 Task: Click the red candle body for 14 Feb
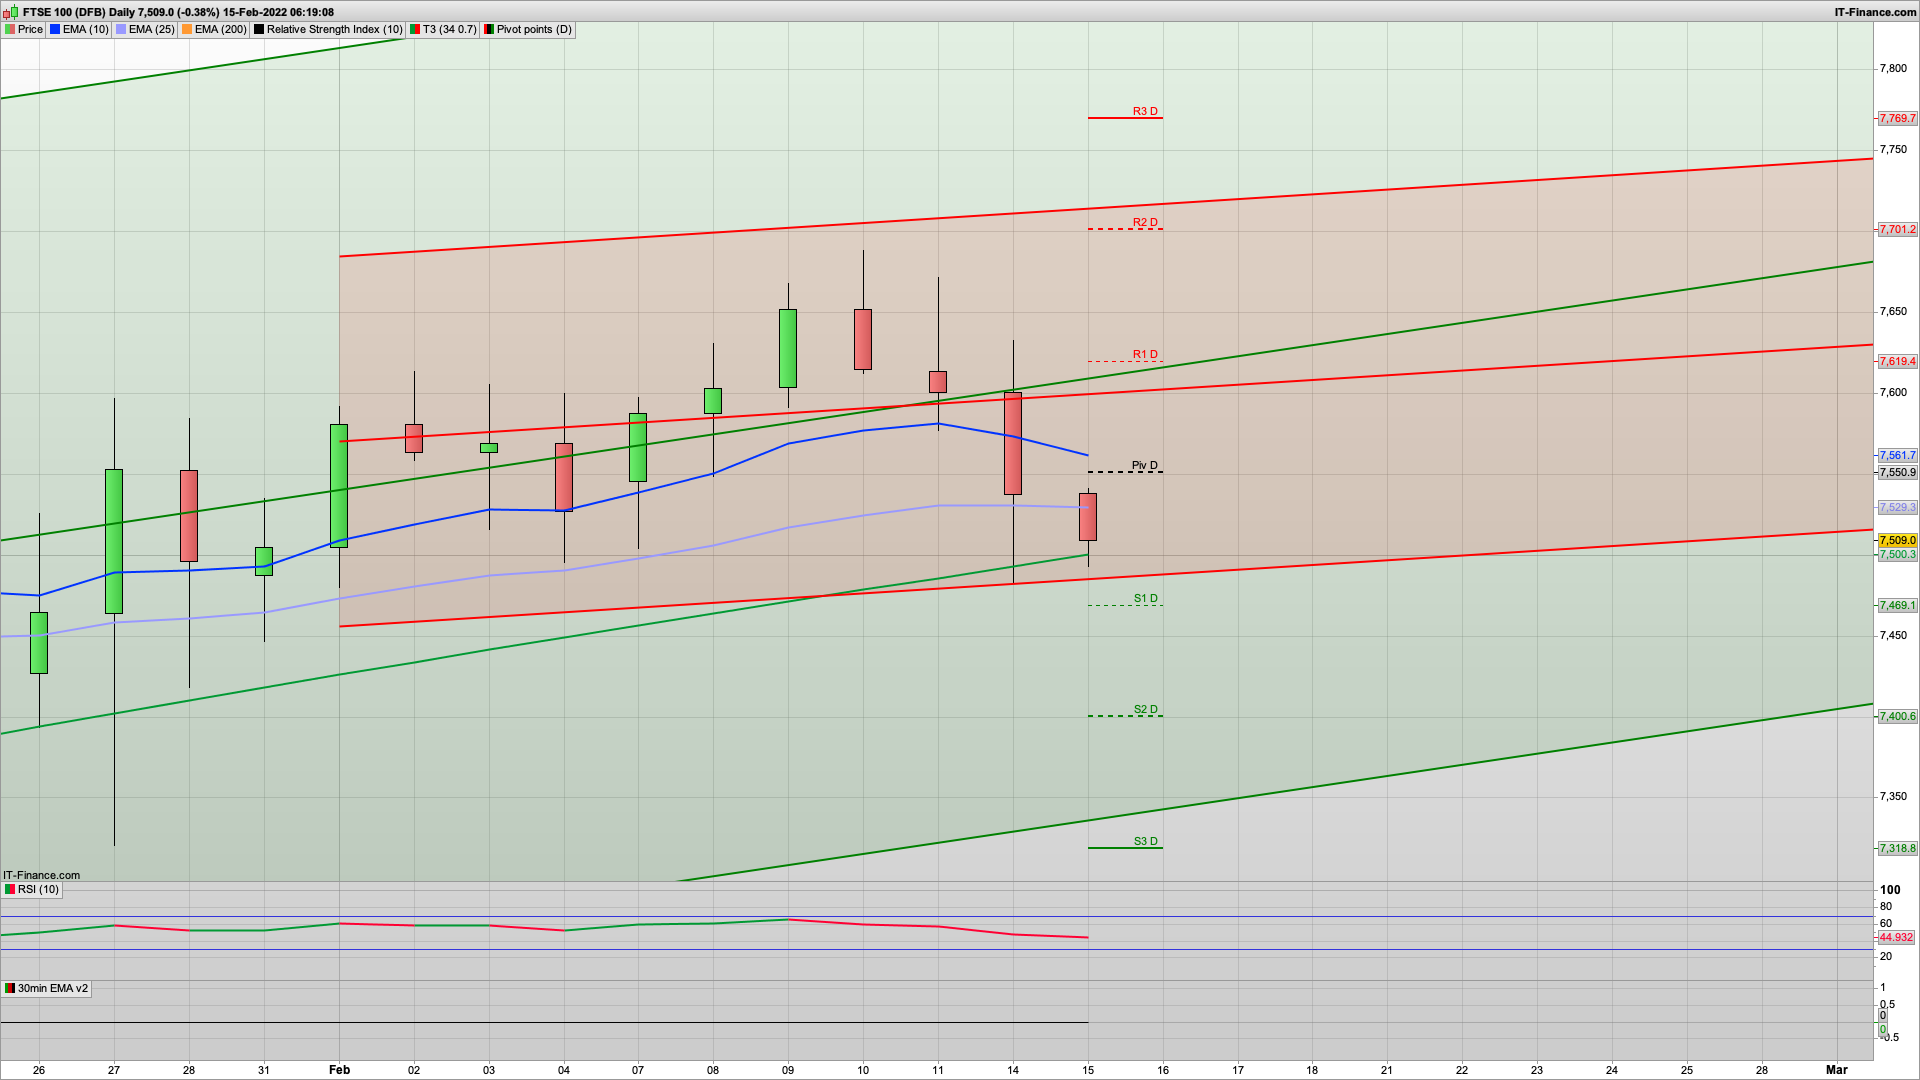pyautogui.click(x=1013, y=443)
